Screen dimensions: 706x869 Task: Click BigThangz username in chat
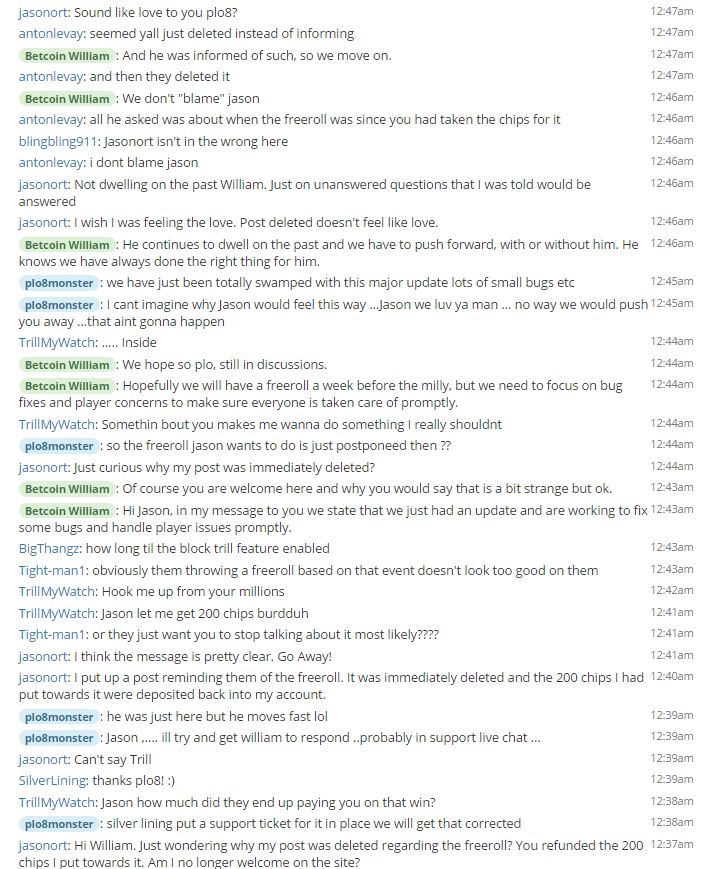[x=49, y=549]
